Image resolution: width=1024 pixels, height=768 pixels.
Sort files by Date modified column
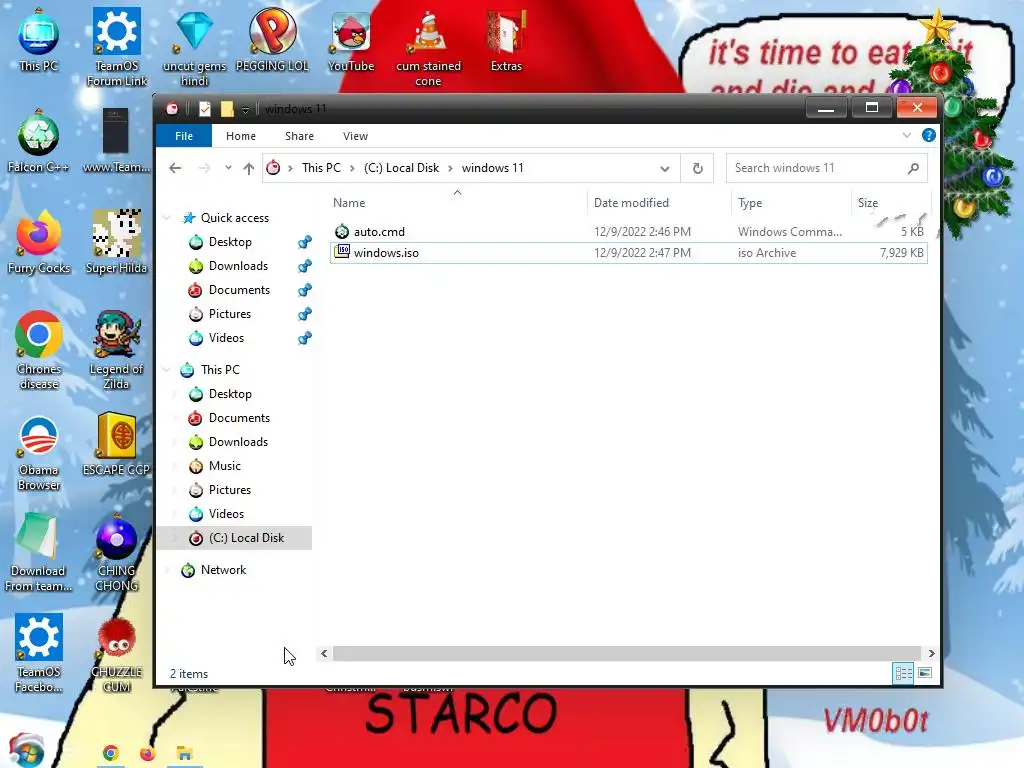click(658, 202)
